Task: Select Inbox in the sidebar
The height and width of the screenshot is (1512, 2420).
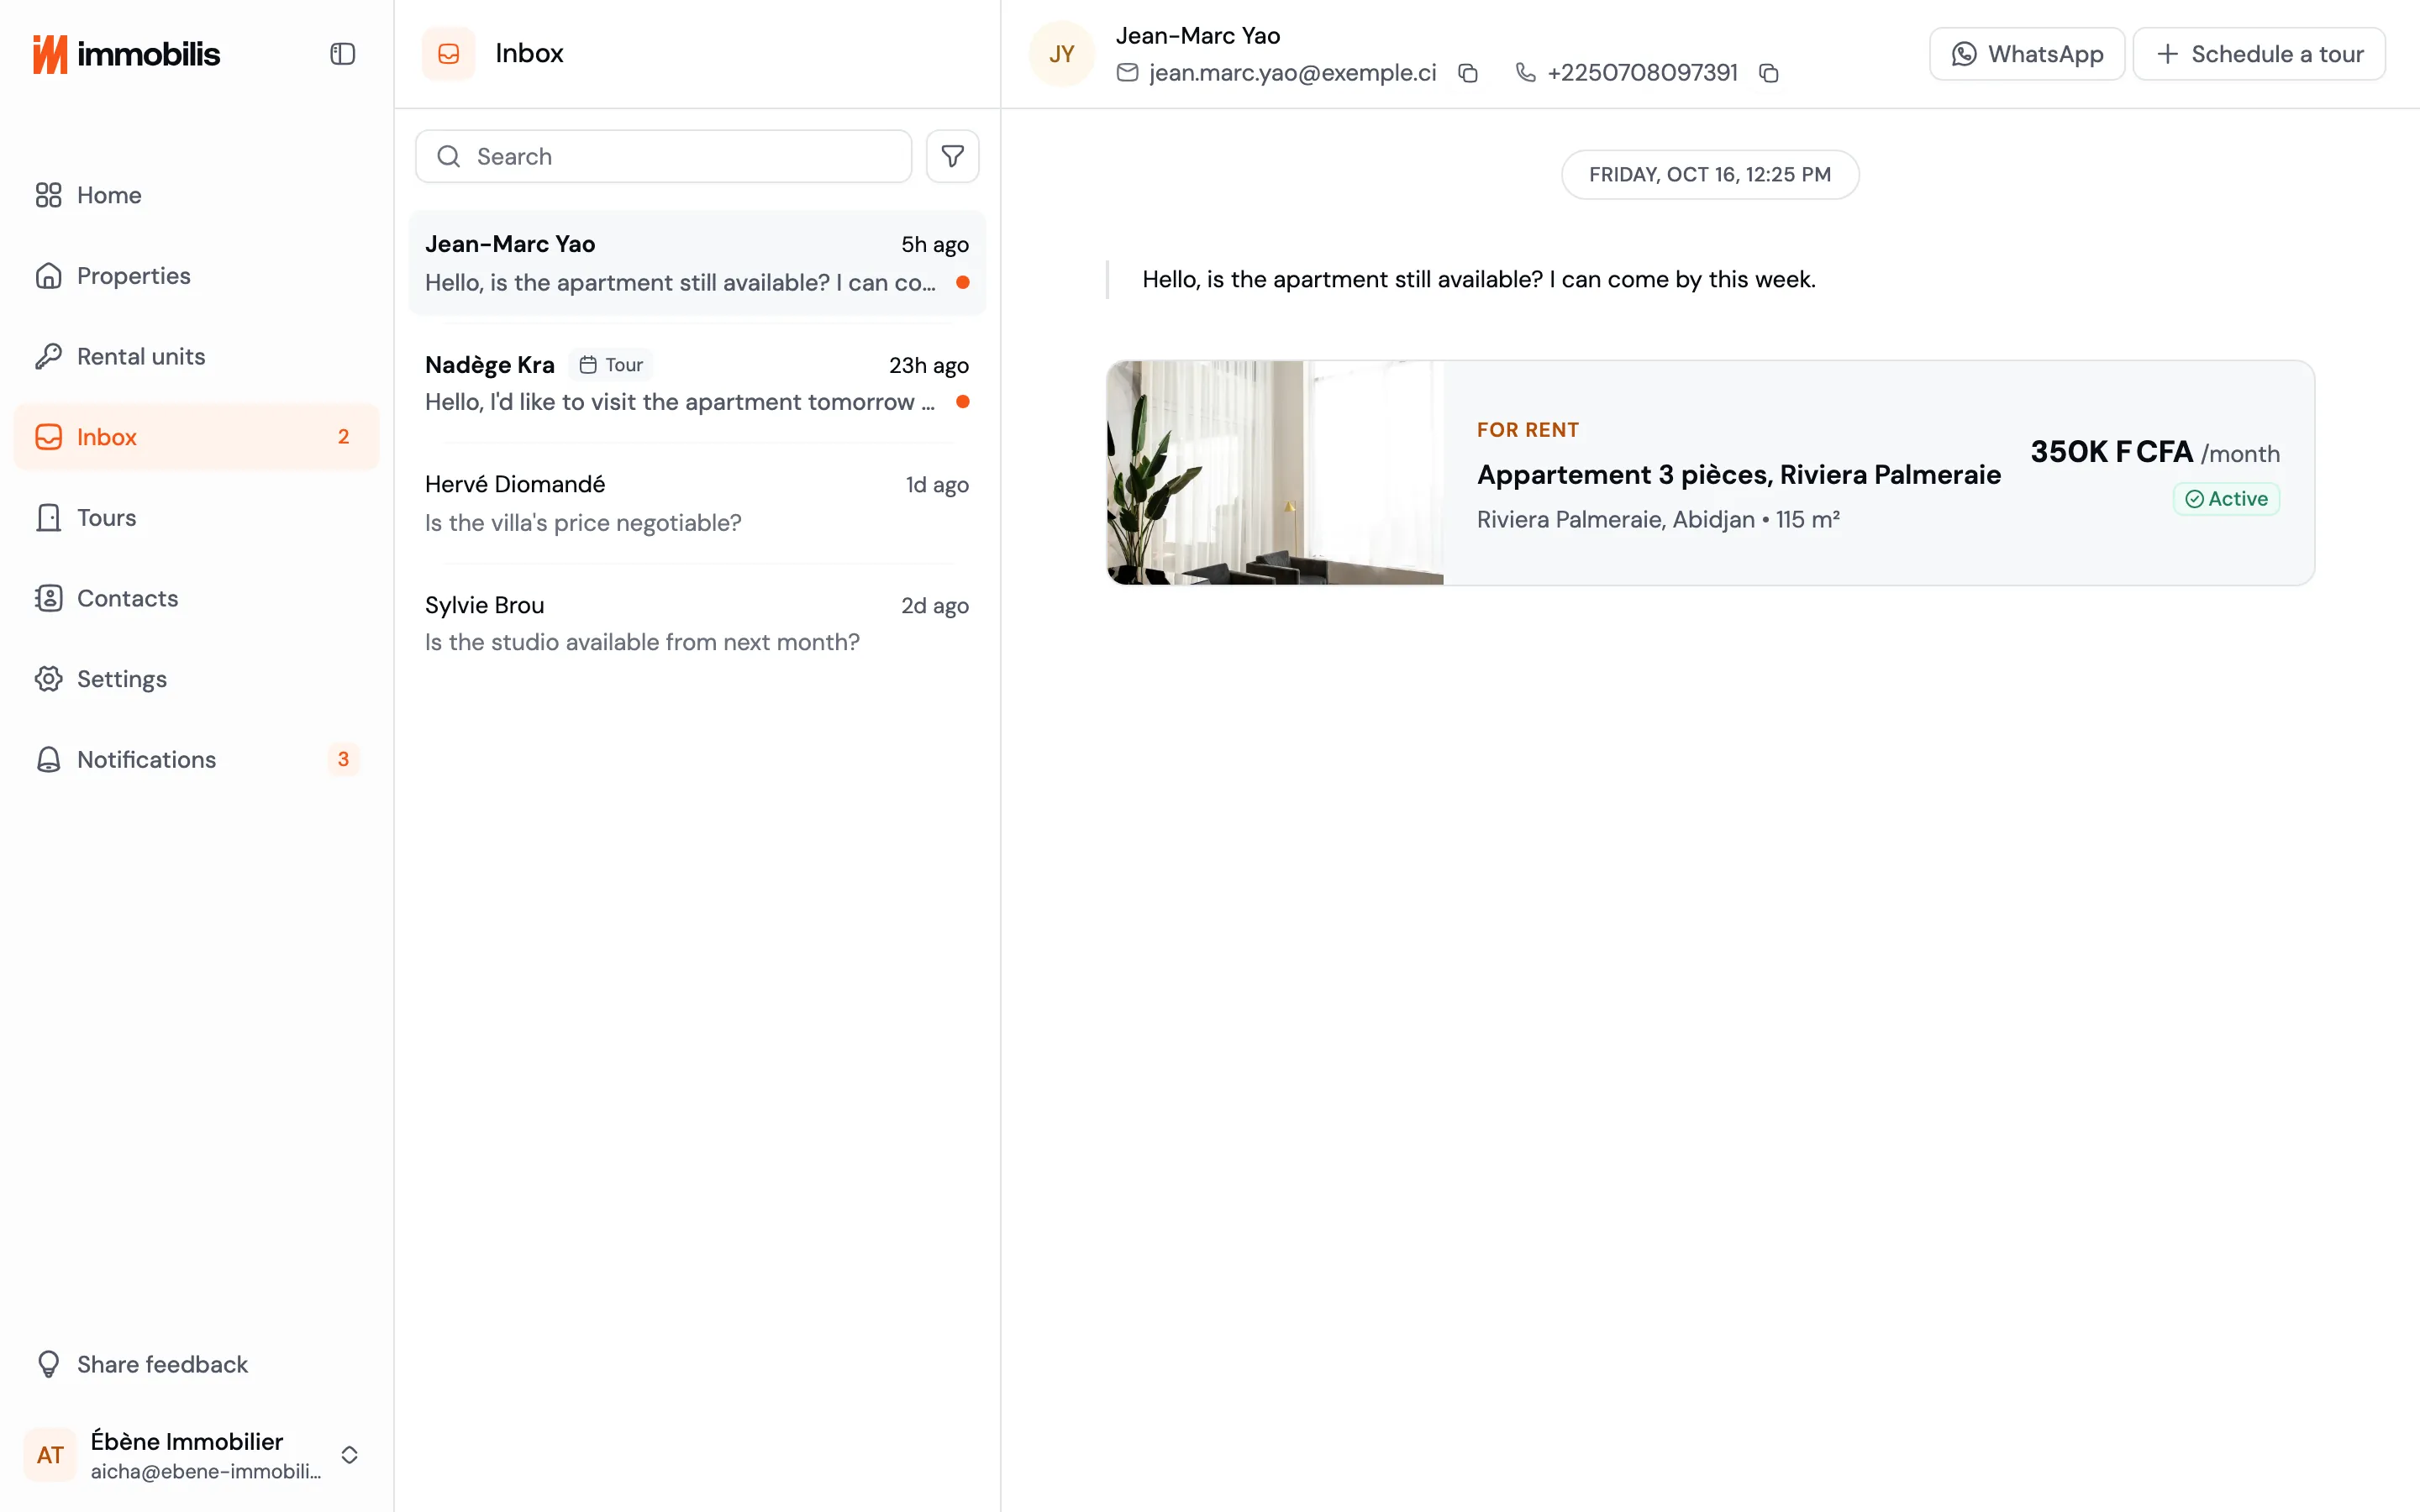Action: (x=197, y=437)
